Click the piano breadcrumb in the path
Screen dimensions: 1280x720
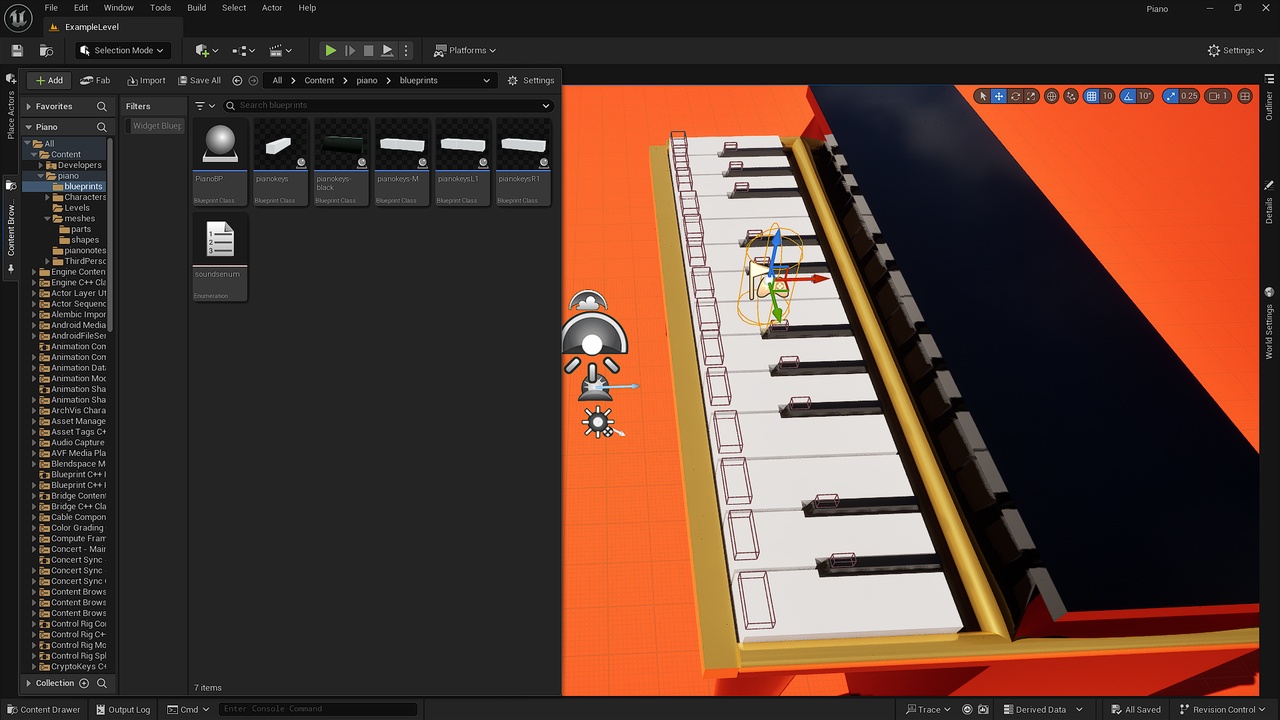[x=367, y=80]
